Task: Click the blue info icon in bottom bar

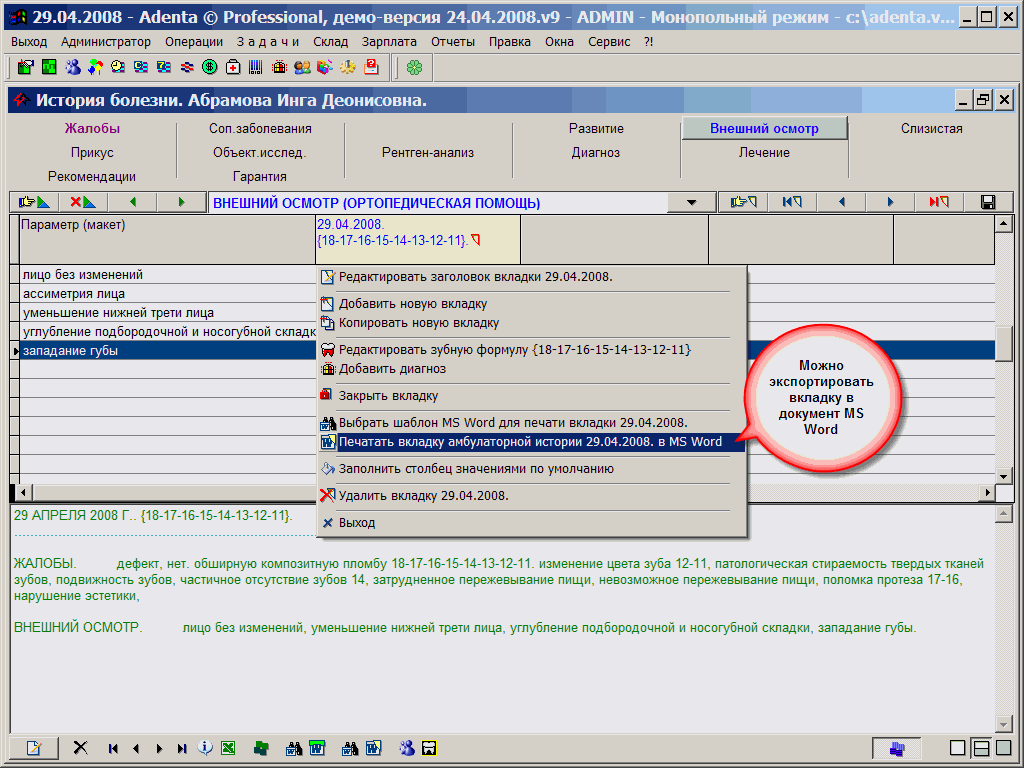Action: coord(206,748)
